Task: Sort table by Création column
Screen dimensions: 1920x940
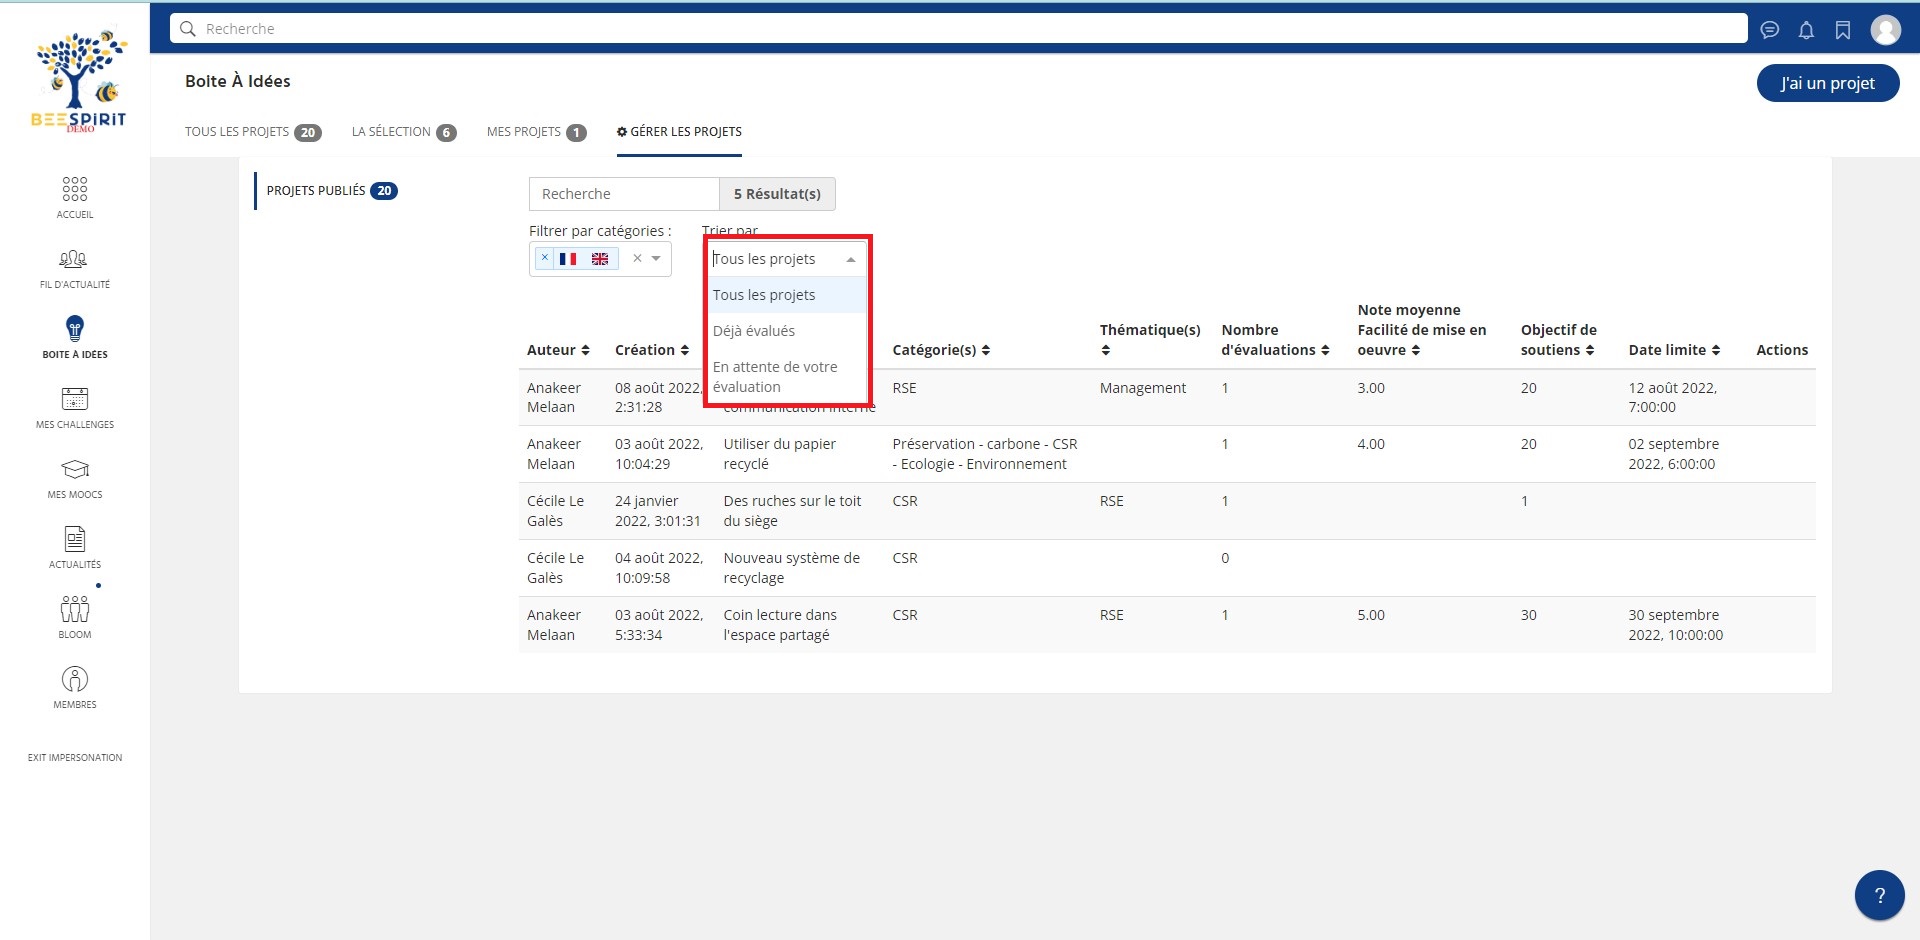Action: pyautogui.click(x=652, y=350)
